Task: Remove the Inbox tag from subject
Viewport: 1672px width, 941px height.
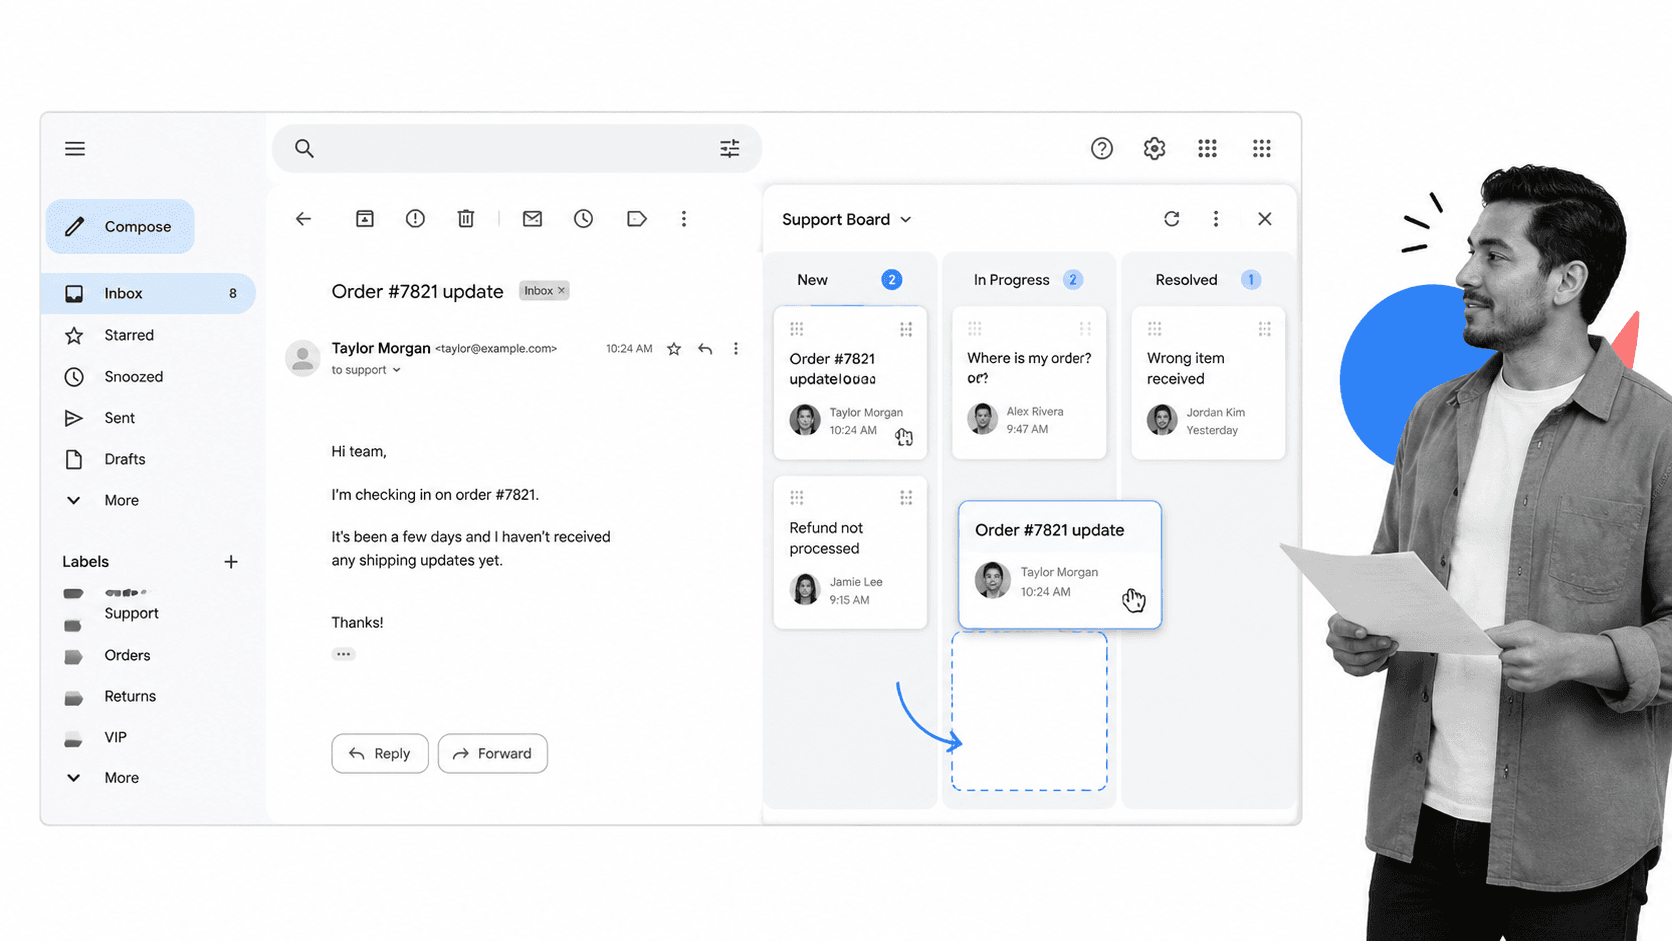Action: click(x=561, y=291)
